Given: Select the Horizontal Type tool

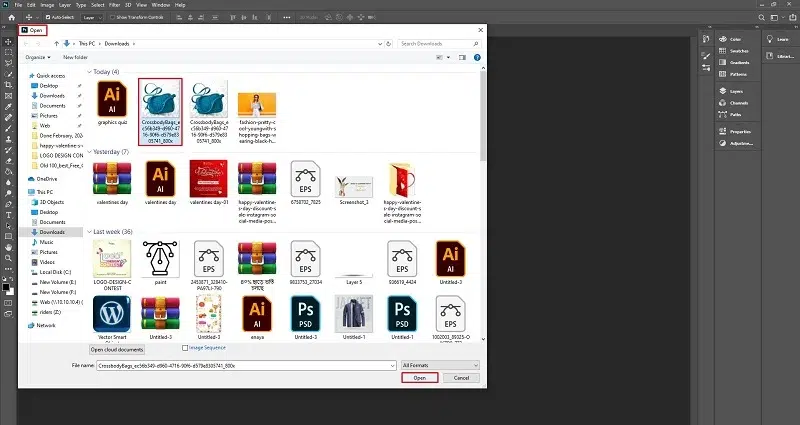Looking at the screenshot, I should pos(8,215).
